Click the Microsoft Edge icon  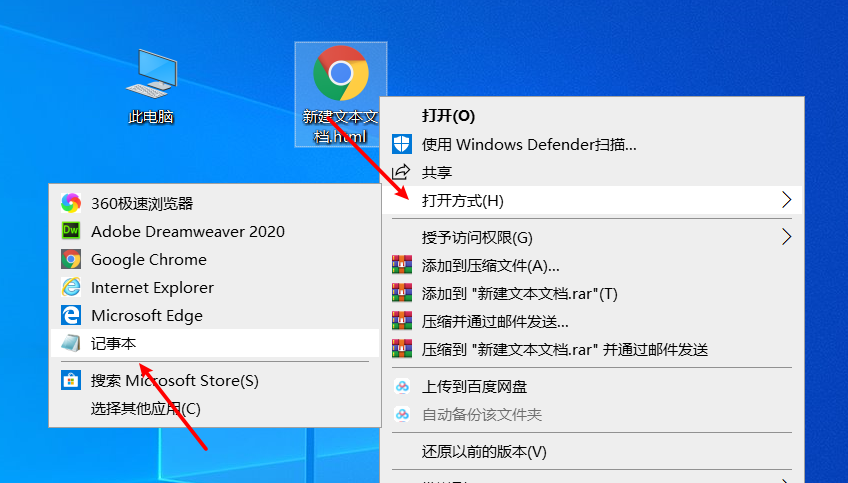coord(71,315)
